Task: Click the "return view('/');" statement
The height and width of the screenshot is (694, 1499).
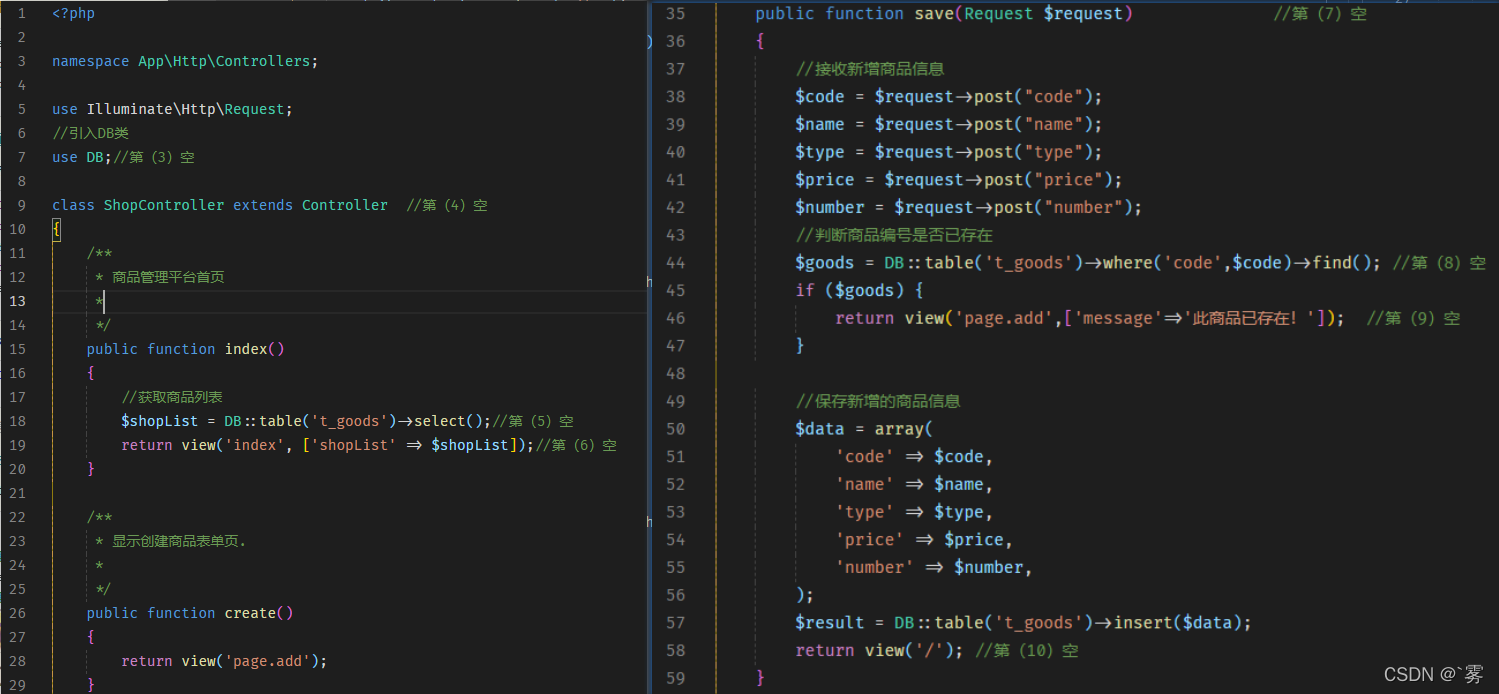Action: pyautogui.click(x=880, y=650)
